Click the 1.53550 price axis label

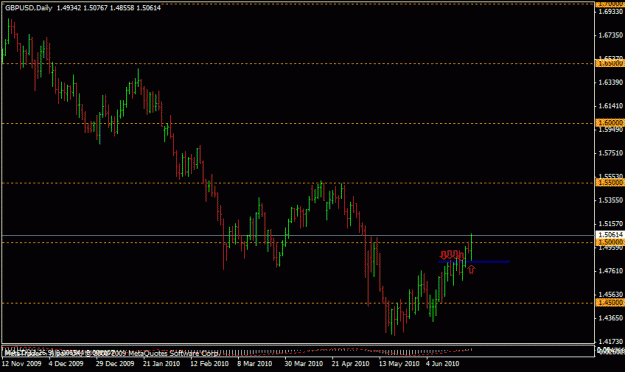611,200
